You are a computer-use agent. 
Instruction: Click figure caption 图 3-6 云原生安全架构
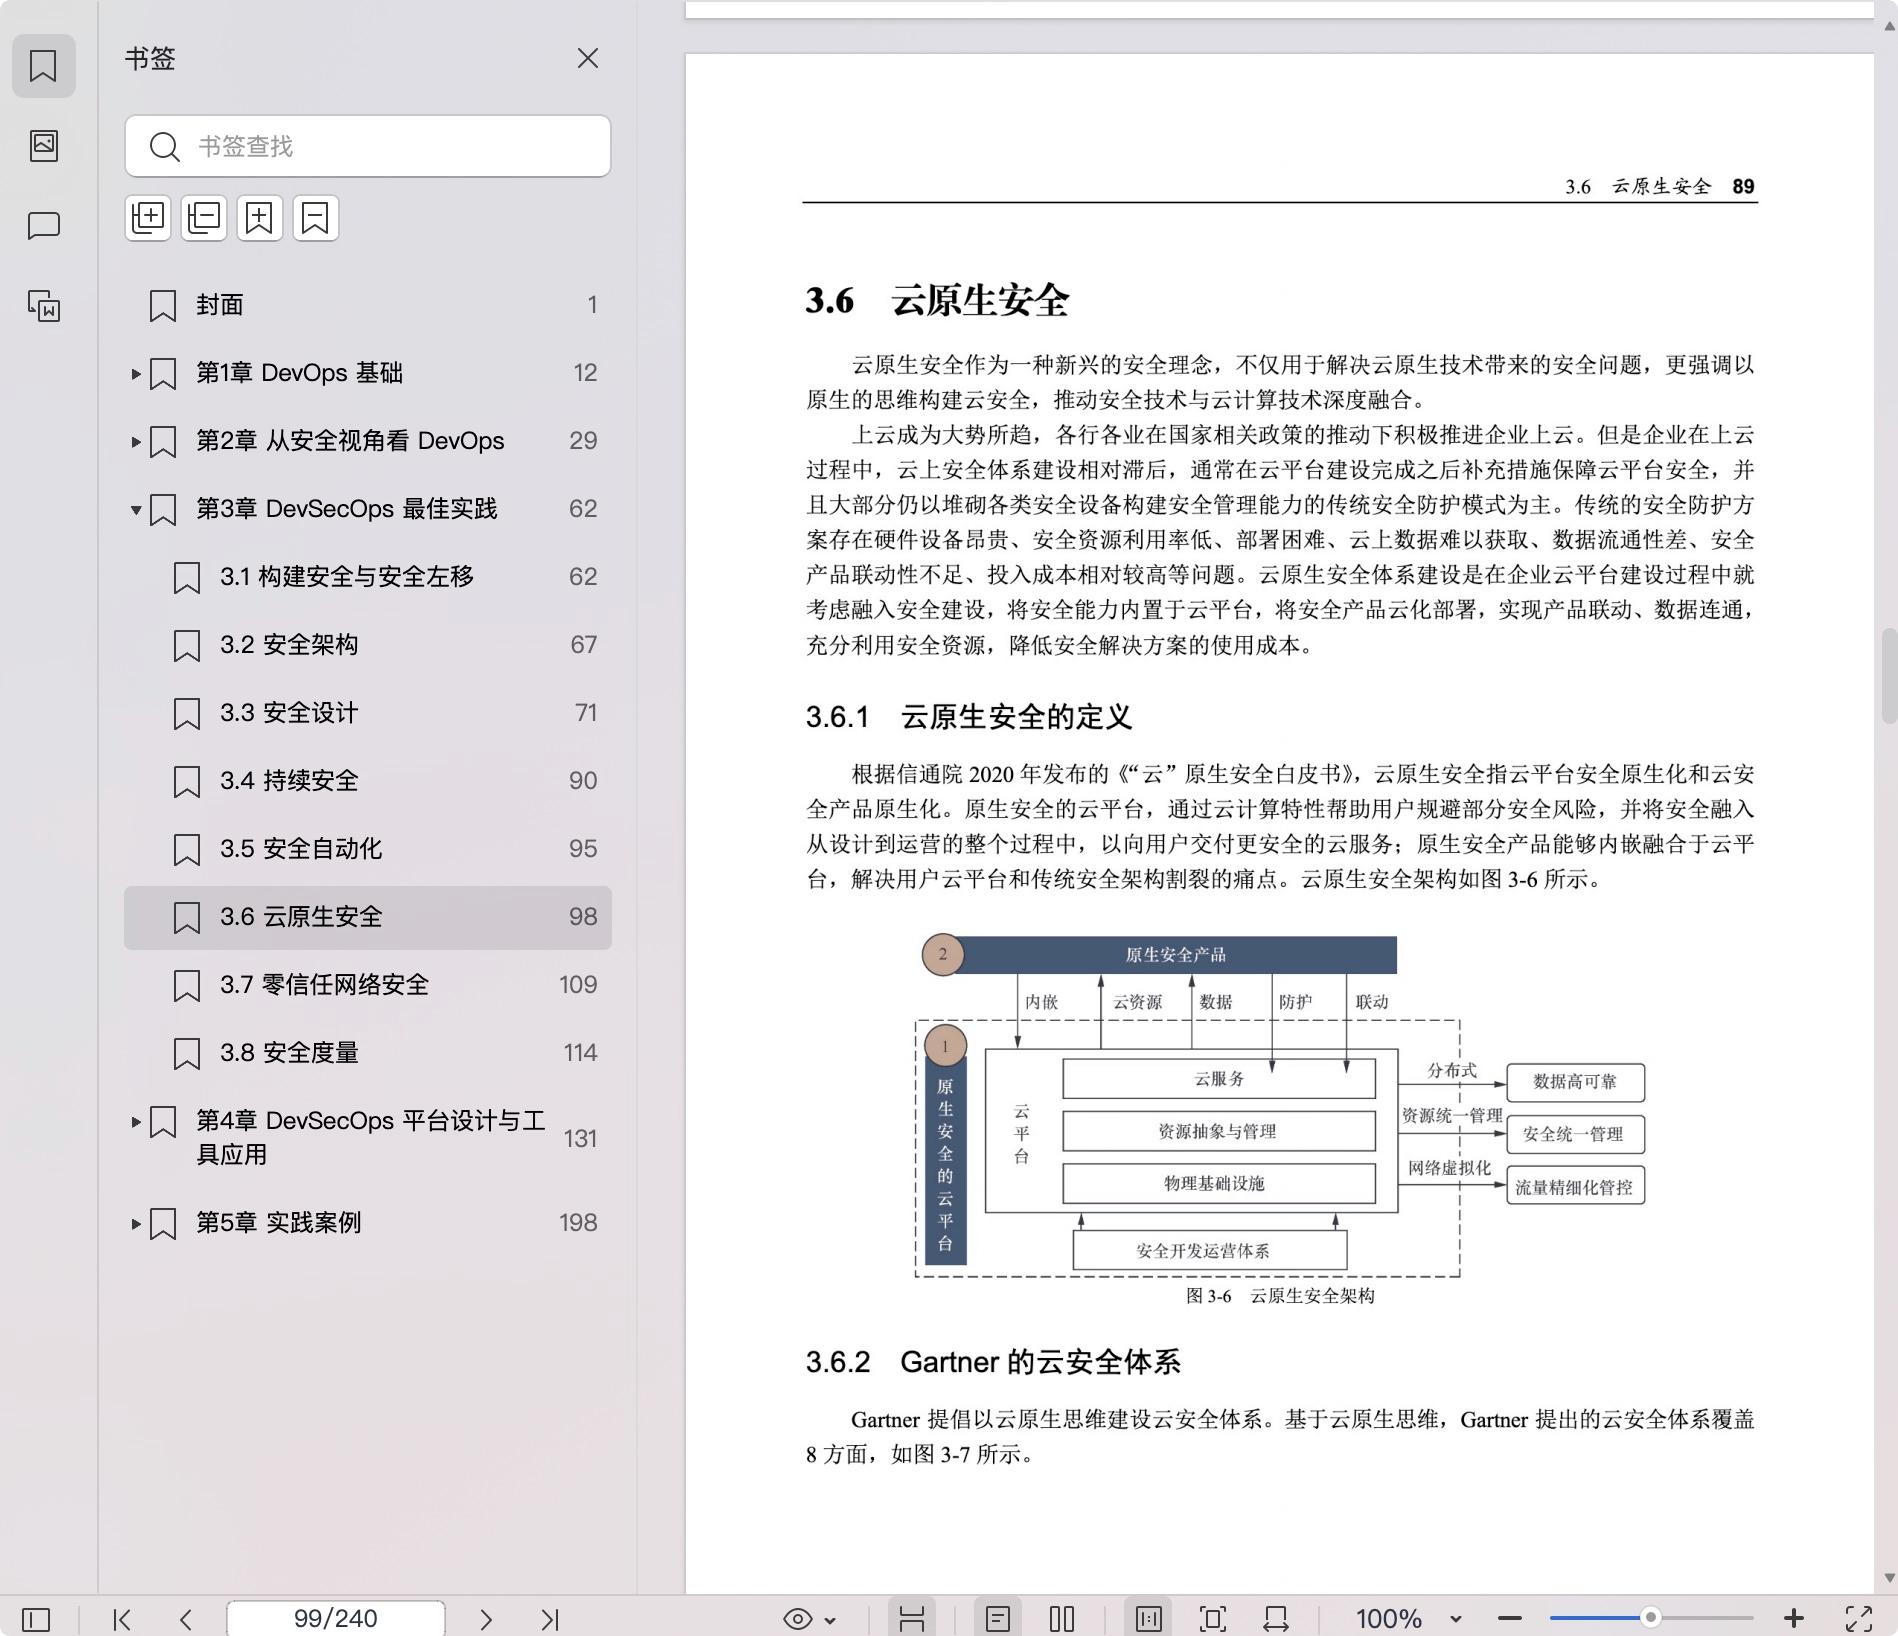(1280, 1296)
